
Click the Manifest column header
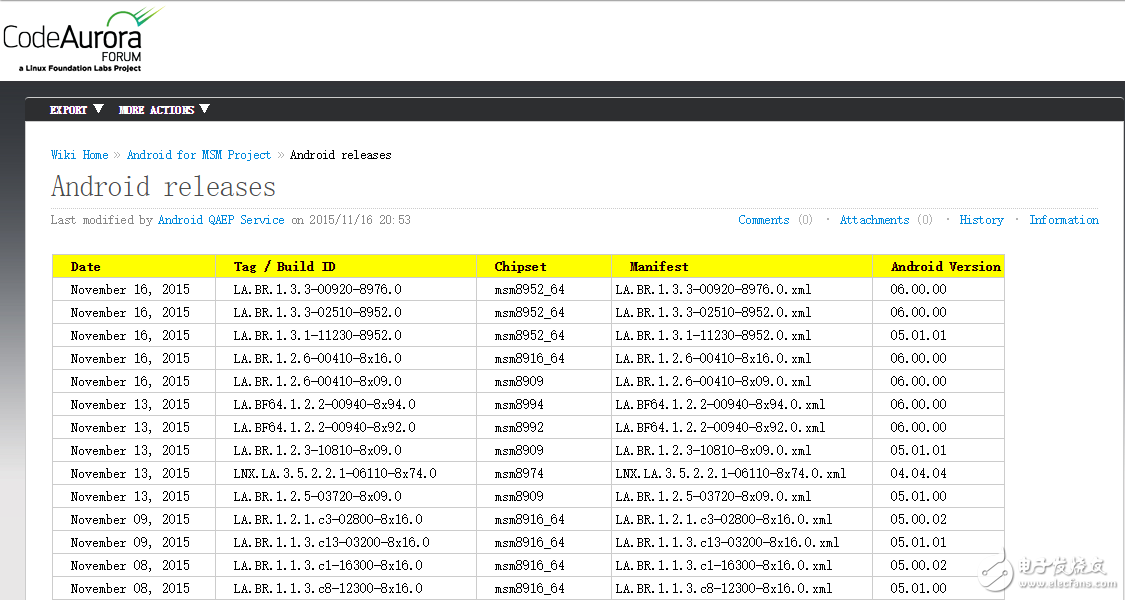click(658, 267)
